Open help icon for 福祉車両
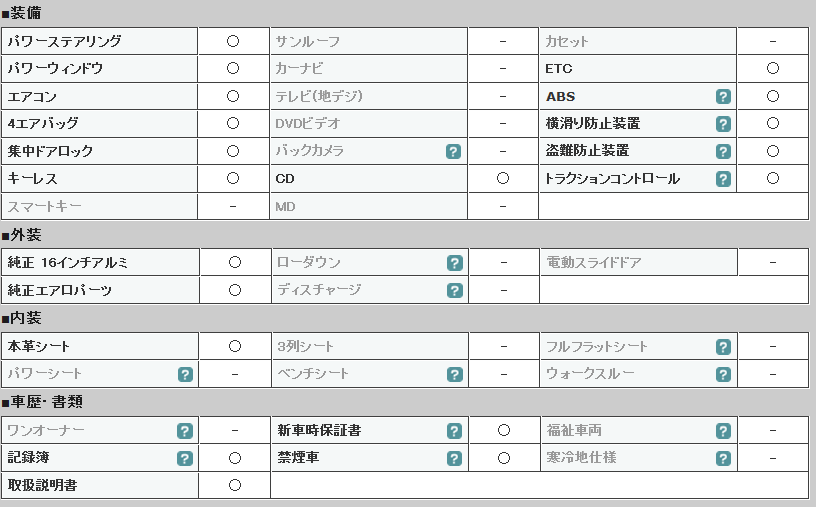816x507 pixels. coord(723,431)
